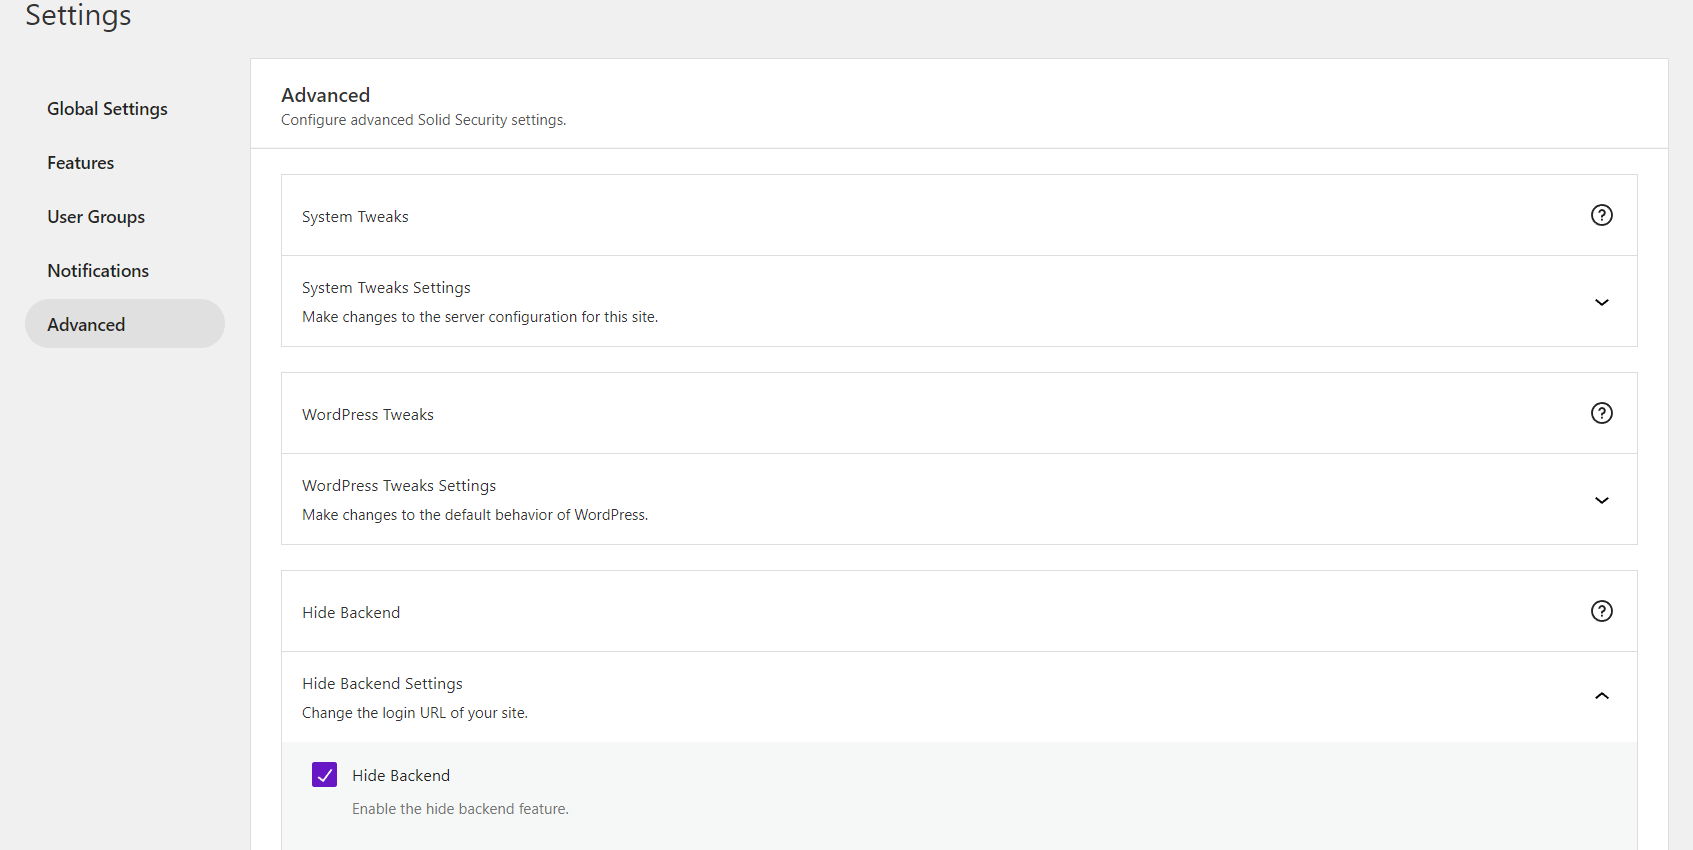Uncheck the Hide Backend checkbox
Image resolution: width=1693 pixels, height=850 pixels.
coord(324,775)
